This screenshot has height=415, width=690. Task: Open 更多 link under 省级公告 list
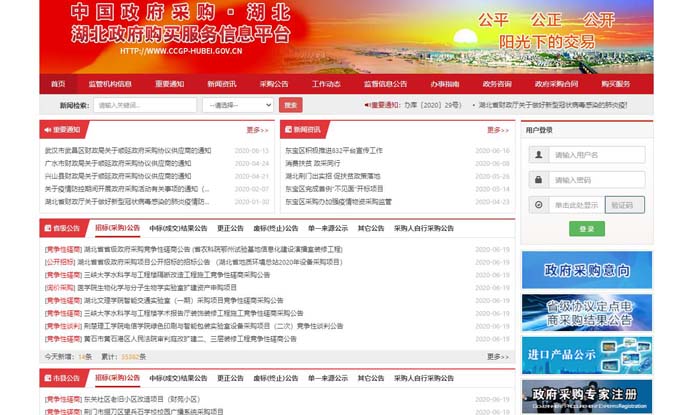[x=498, y=356]
